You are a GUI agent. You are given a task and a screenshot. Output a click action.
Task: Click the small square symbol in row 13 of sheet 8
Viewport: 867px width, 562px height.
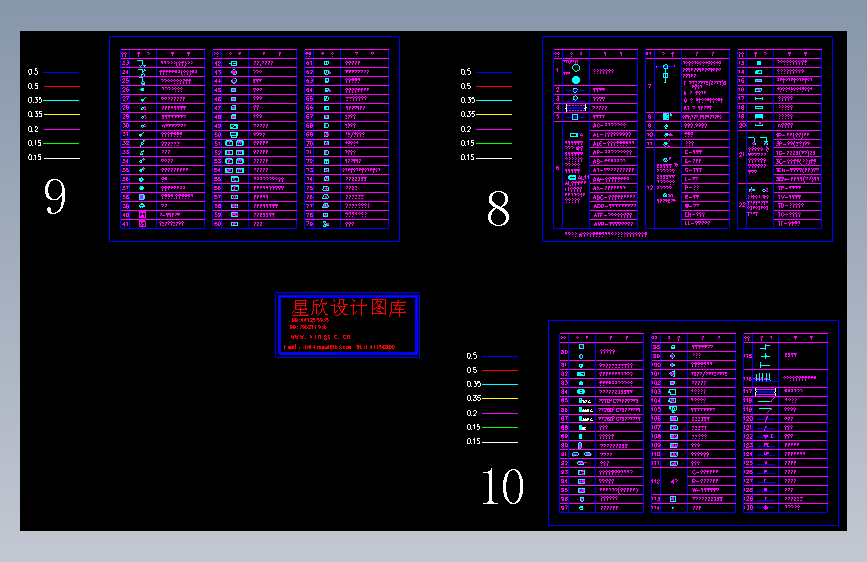[759, 63]
